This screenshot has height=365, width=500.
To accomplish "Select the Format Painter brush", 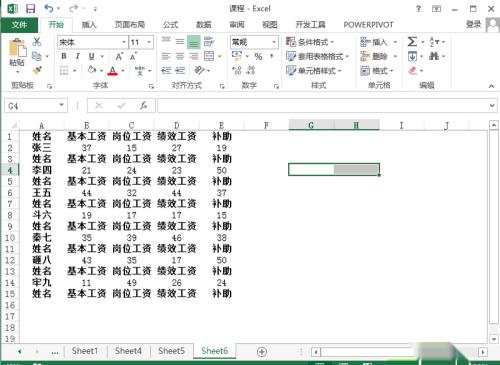I will 37,70.
